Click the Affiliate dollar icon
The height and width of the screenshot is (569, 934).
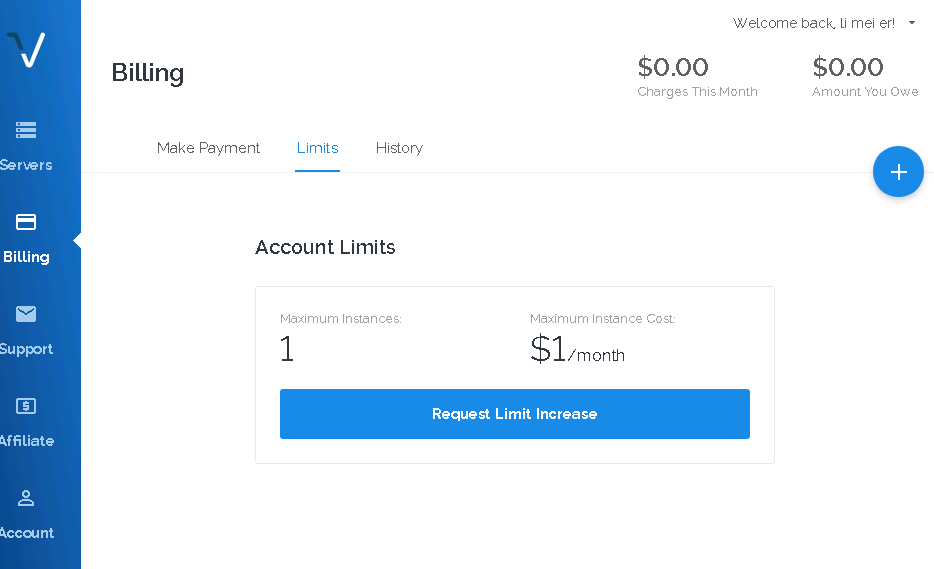click(26, 406)
